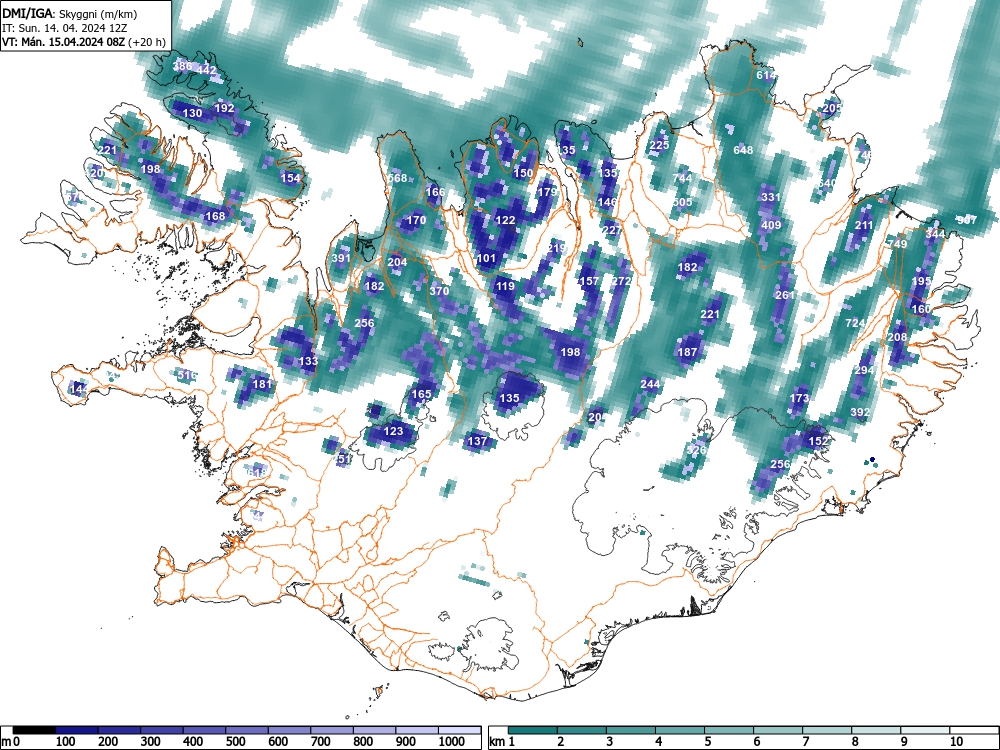Image resolution: width=1000 pixels, height=750 pixels.
Task: Click the 'km 1' label on kilometer legend
Action: (x=503, y=742)
